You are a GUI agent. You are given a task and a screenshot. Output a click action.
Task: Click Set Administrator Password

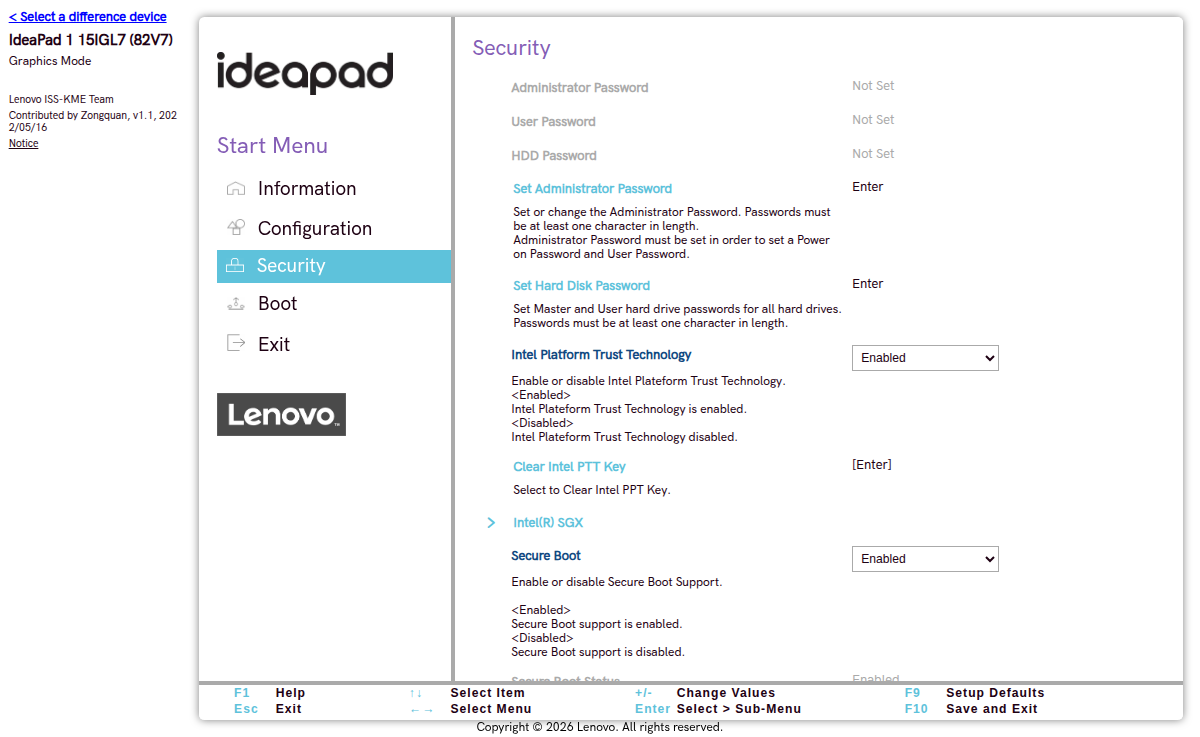[x=592, y=189]
